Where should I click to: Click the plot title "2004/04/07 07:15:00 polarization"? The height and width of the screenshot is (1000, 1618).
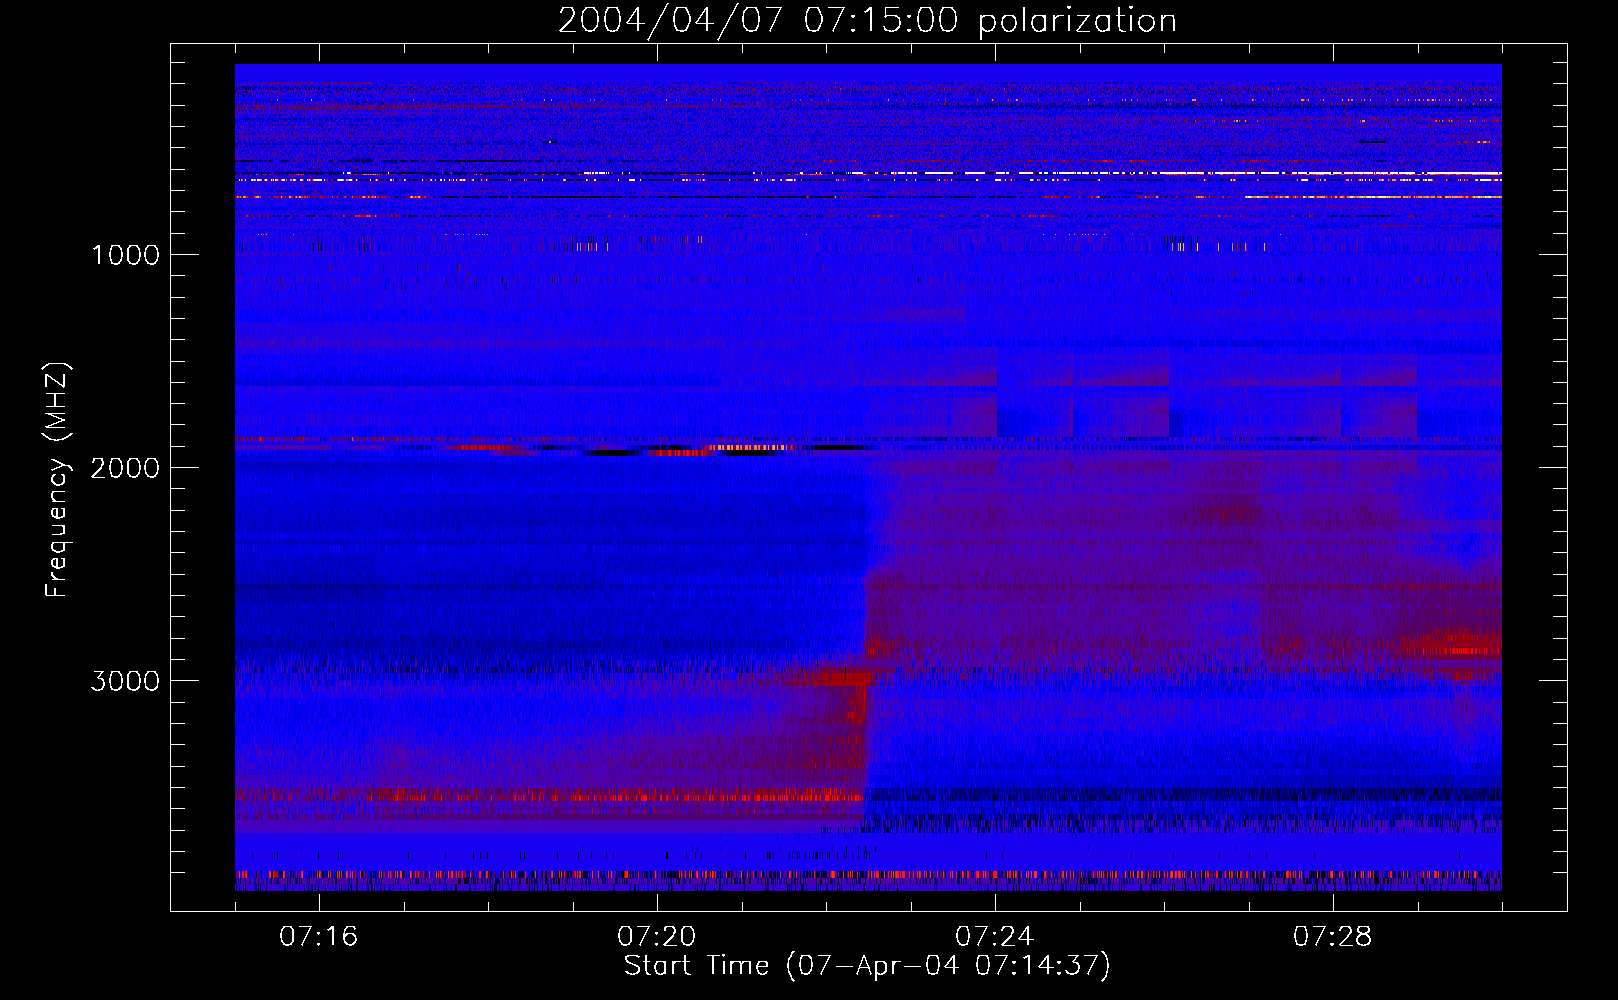(x=867, y=21)
